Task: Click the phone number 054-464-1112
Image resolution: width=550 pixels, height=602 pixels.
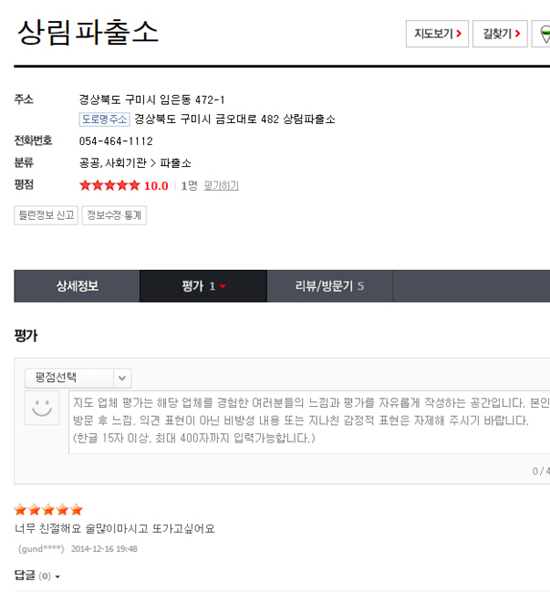Action: (116, 141)
